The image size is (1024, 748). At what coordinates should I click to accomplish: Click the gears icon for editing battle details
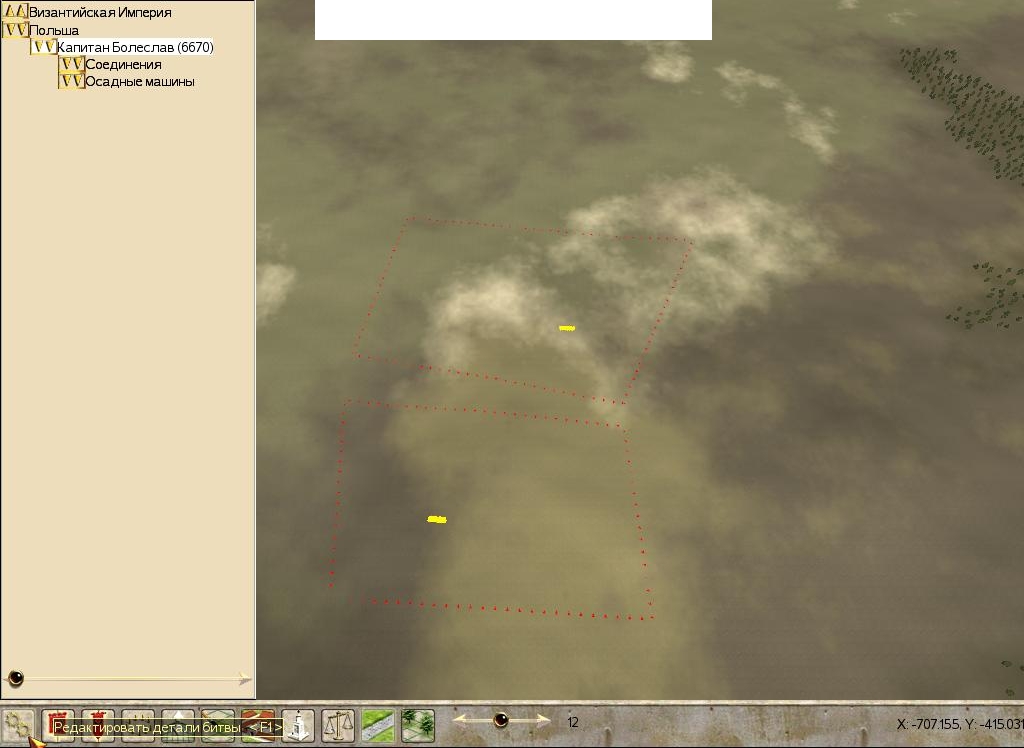(18, 724)
